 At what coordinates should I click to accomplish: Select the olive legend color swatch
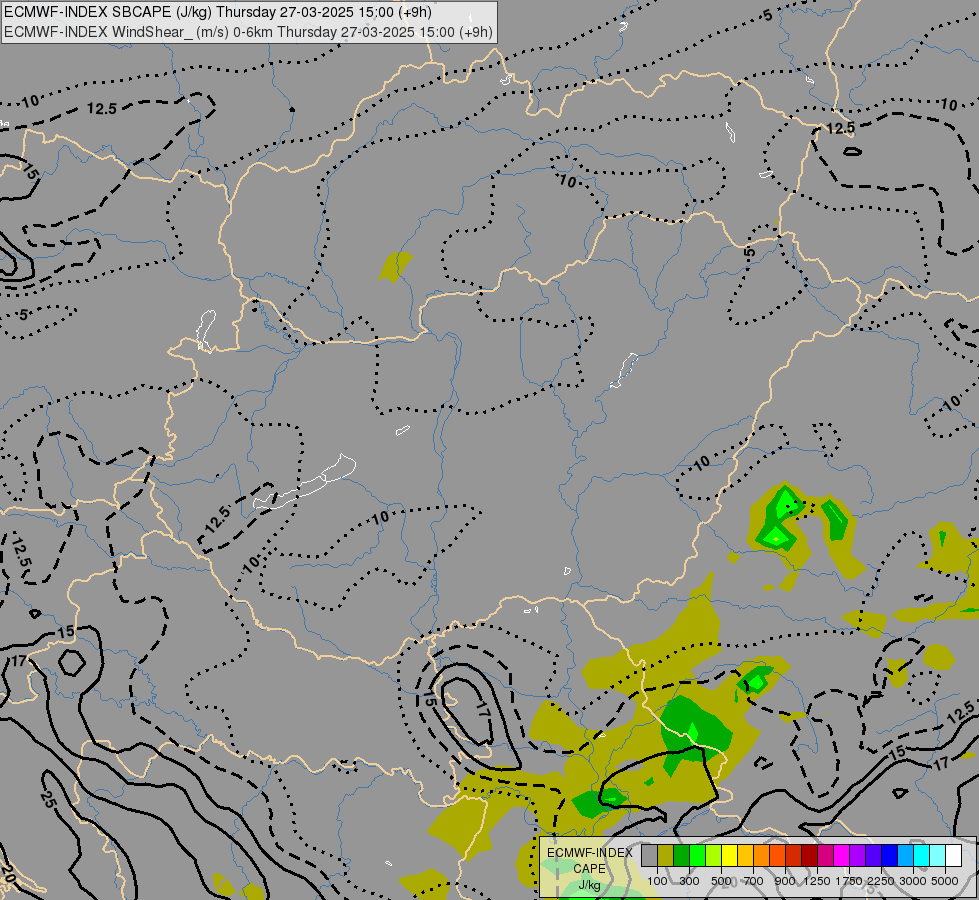[x=666, y=856]
